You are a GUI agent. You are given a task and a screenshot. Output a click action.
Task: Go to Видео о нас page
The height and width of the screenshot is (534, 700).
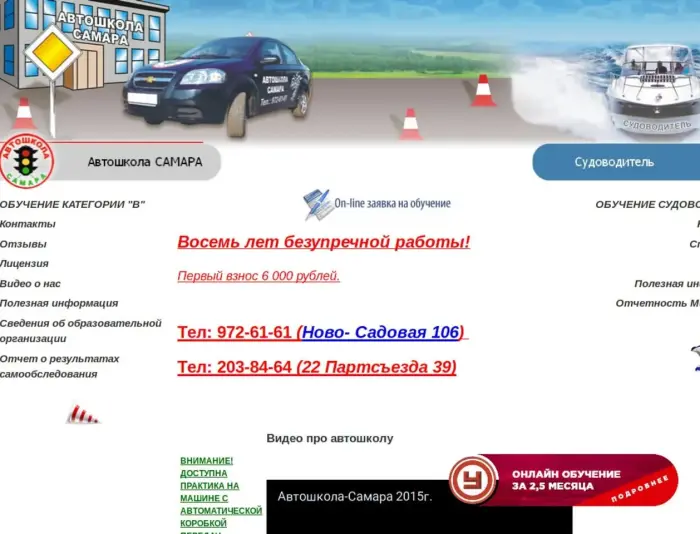pos(30,284)
